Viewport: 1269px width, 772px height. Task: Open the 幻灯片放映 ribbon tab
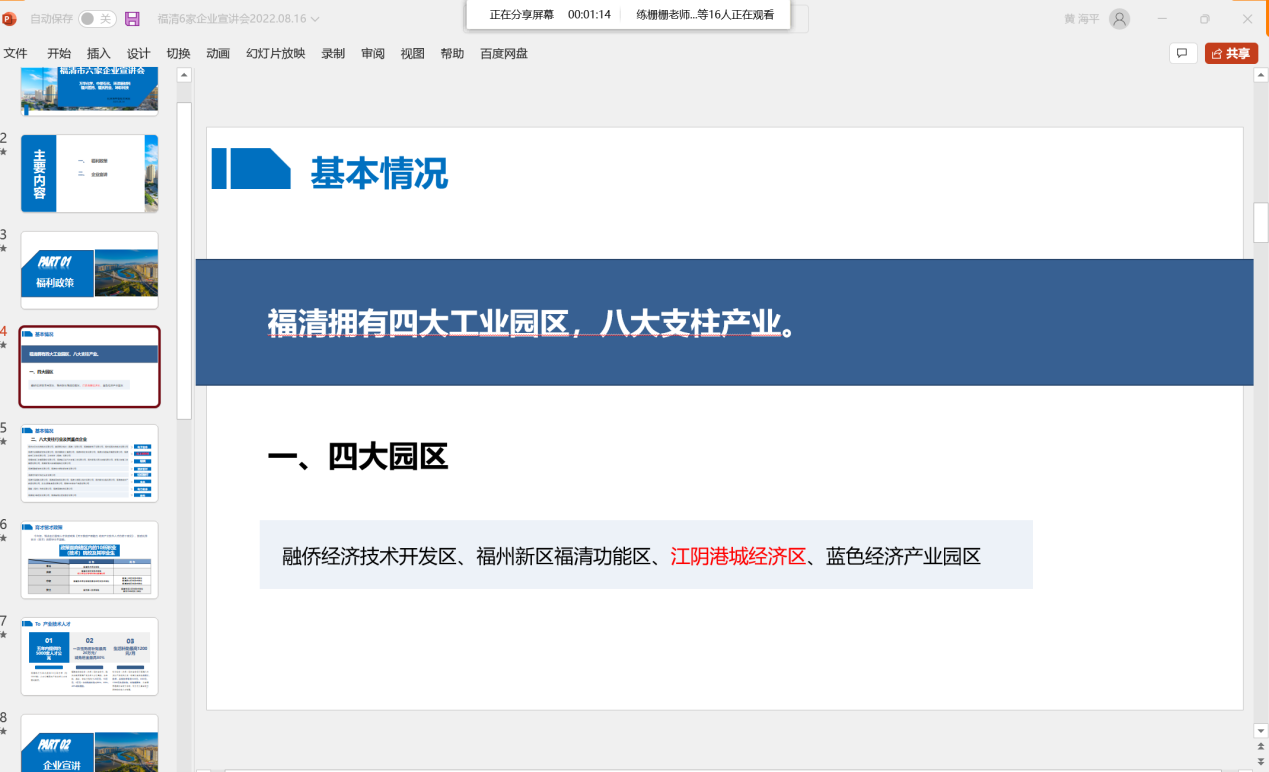pos(275,53)
